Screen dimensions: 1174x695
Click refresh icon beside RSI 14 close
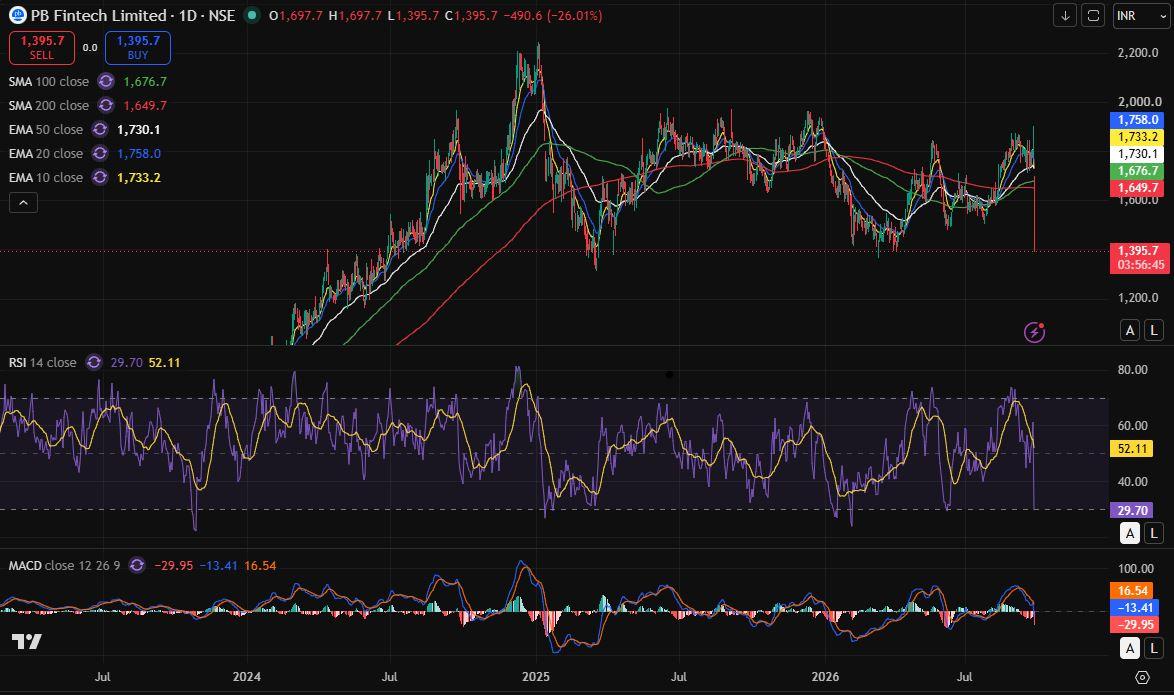[94, 362]
